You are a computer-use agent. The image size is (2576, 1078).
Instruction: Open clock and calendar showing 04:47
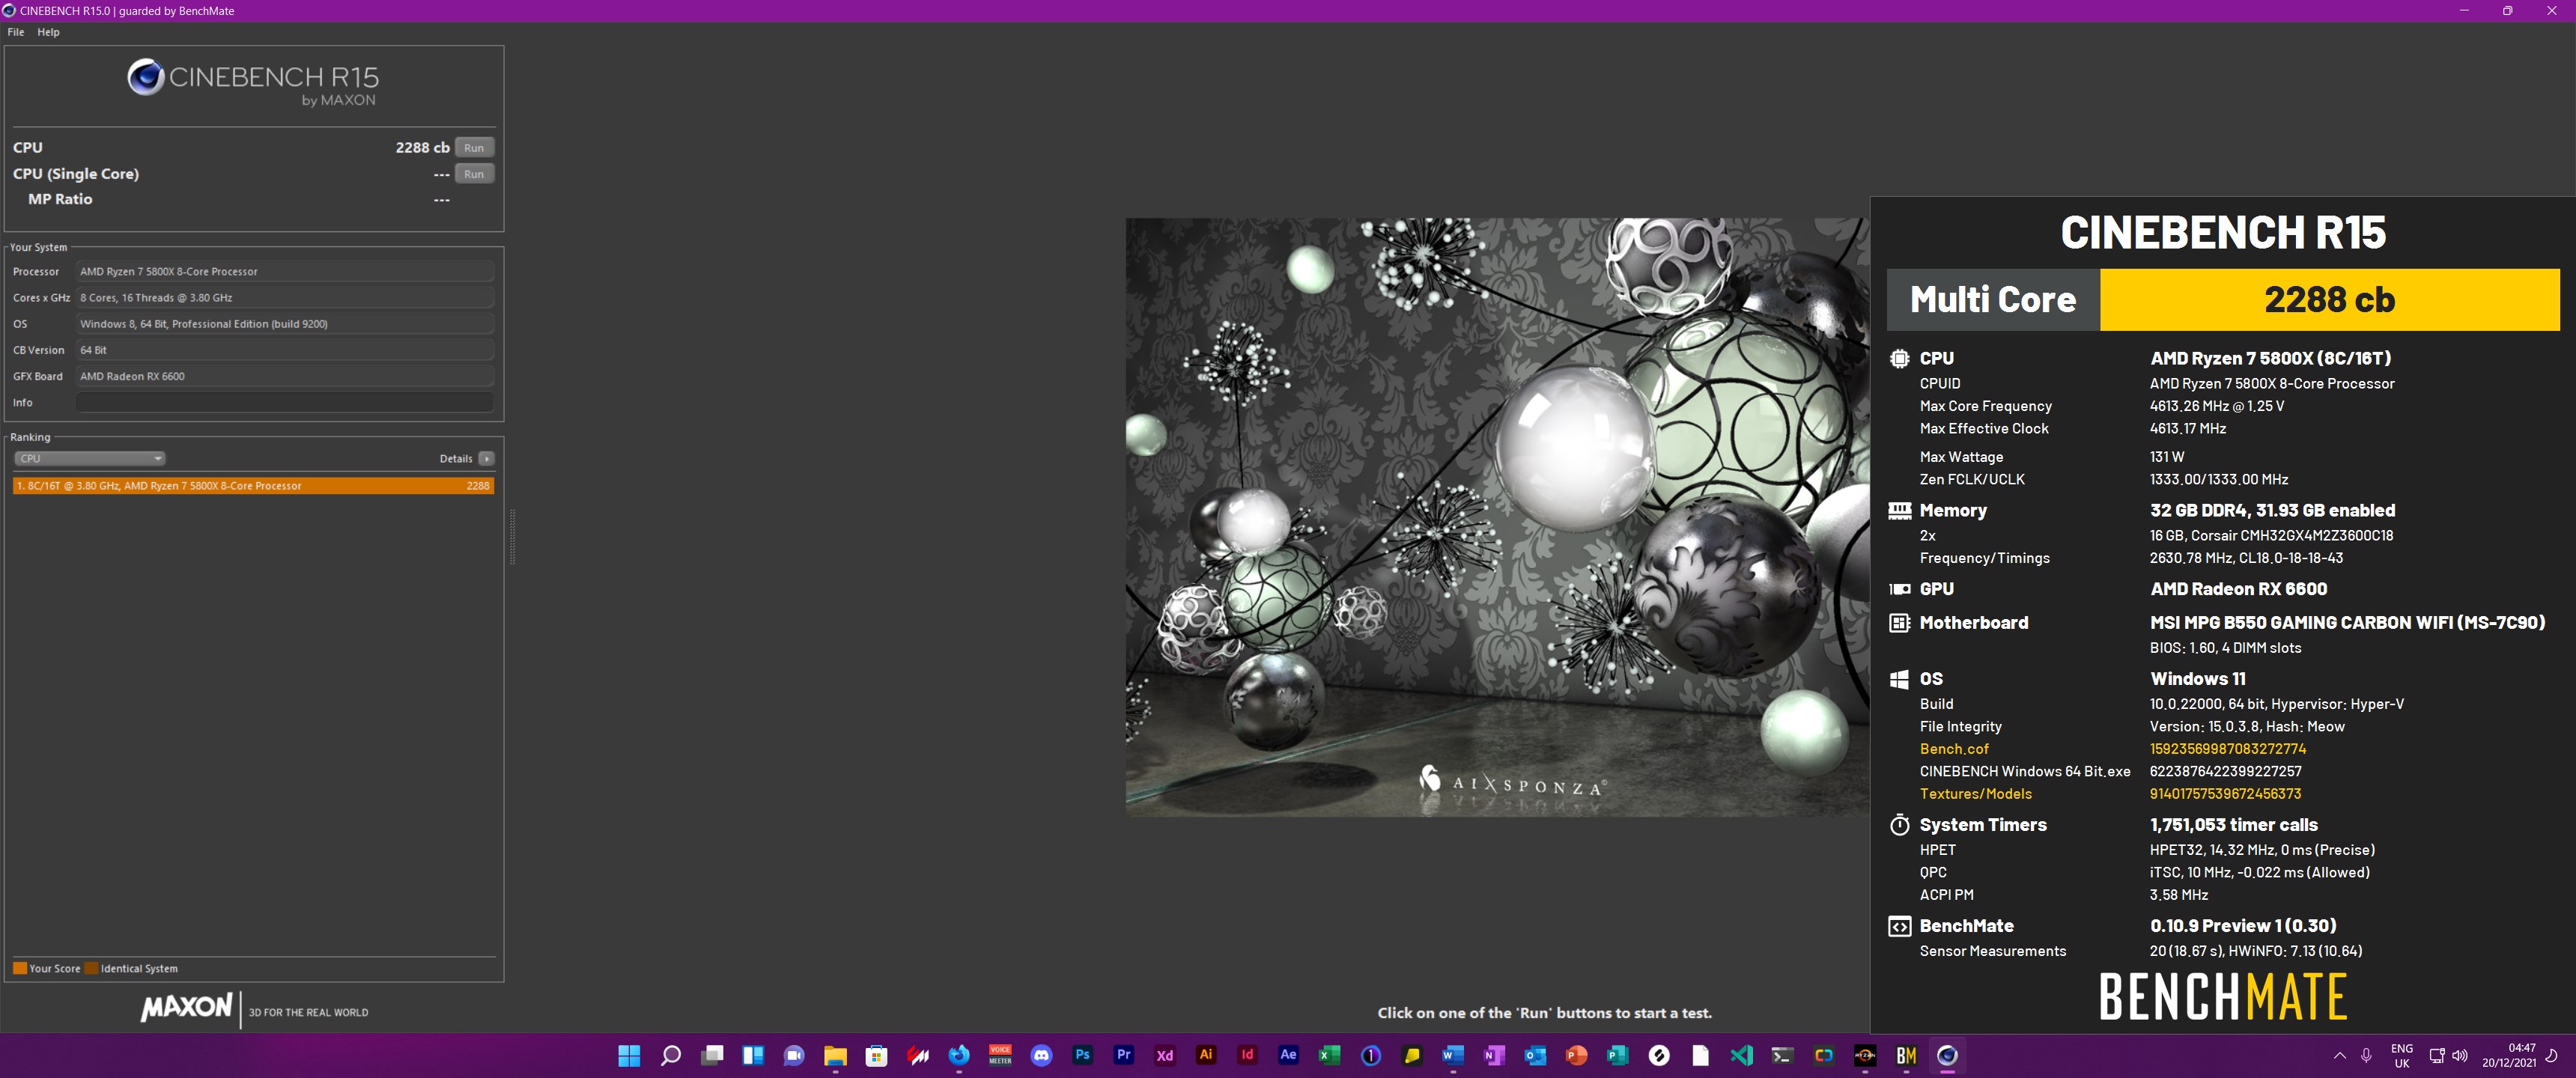click(x=2509, y=1055)
